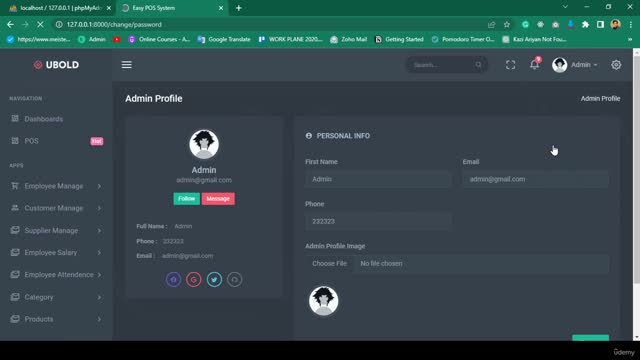
Task: Click the top bar Search field
Action: 446,64
